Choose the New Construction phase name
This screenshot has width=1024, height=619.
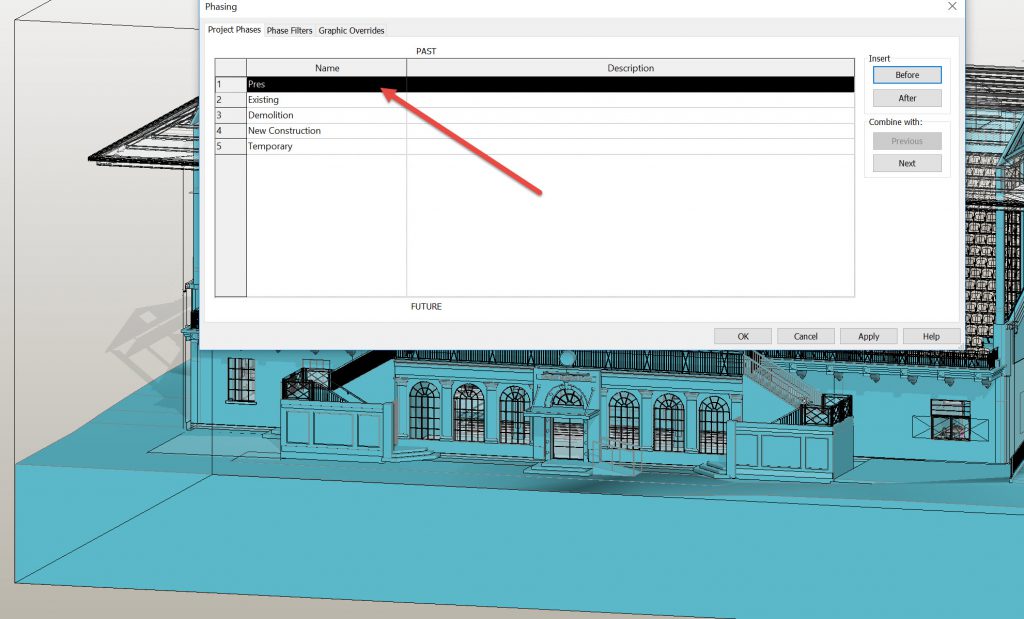(x=326, y=131)
